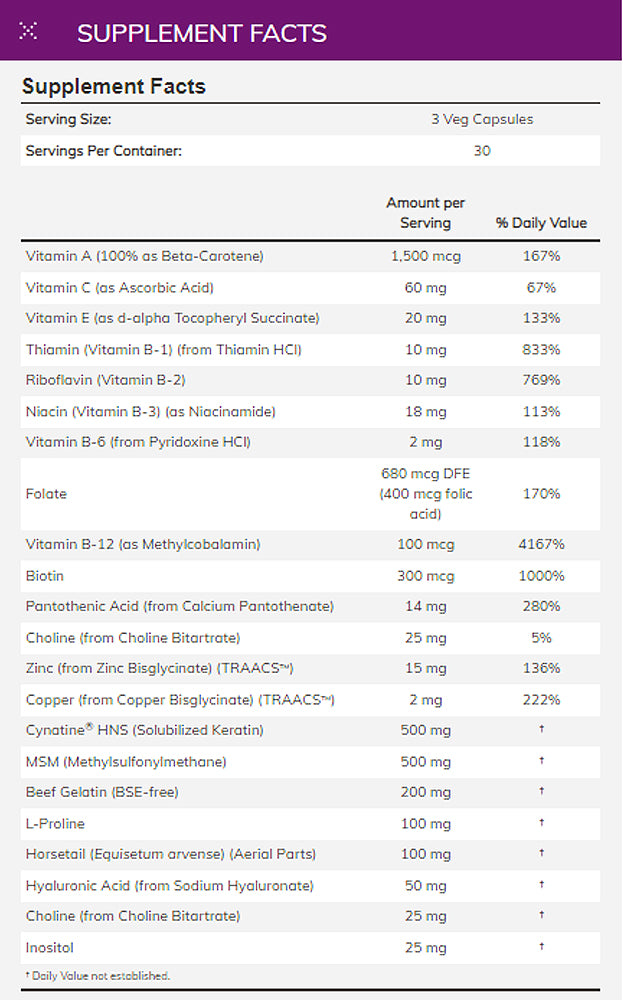The height and width of the screenshot is (1000, 623).
Task: Click the Thiamin (Vitamin B-1) entry
Action: click(x=164, y=349)
